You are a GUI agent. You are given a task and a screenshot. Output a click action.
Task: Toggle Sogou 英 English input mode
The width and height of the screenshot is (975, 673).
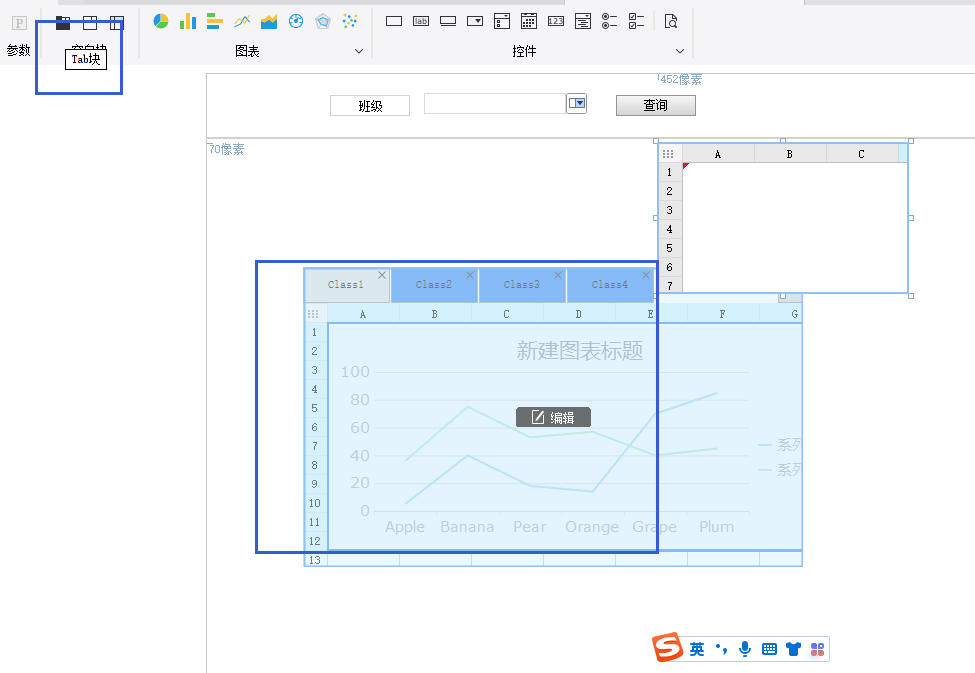(x=697, y=649)
